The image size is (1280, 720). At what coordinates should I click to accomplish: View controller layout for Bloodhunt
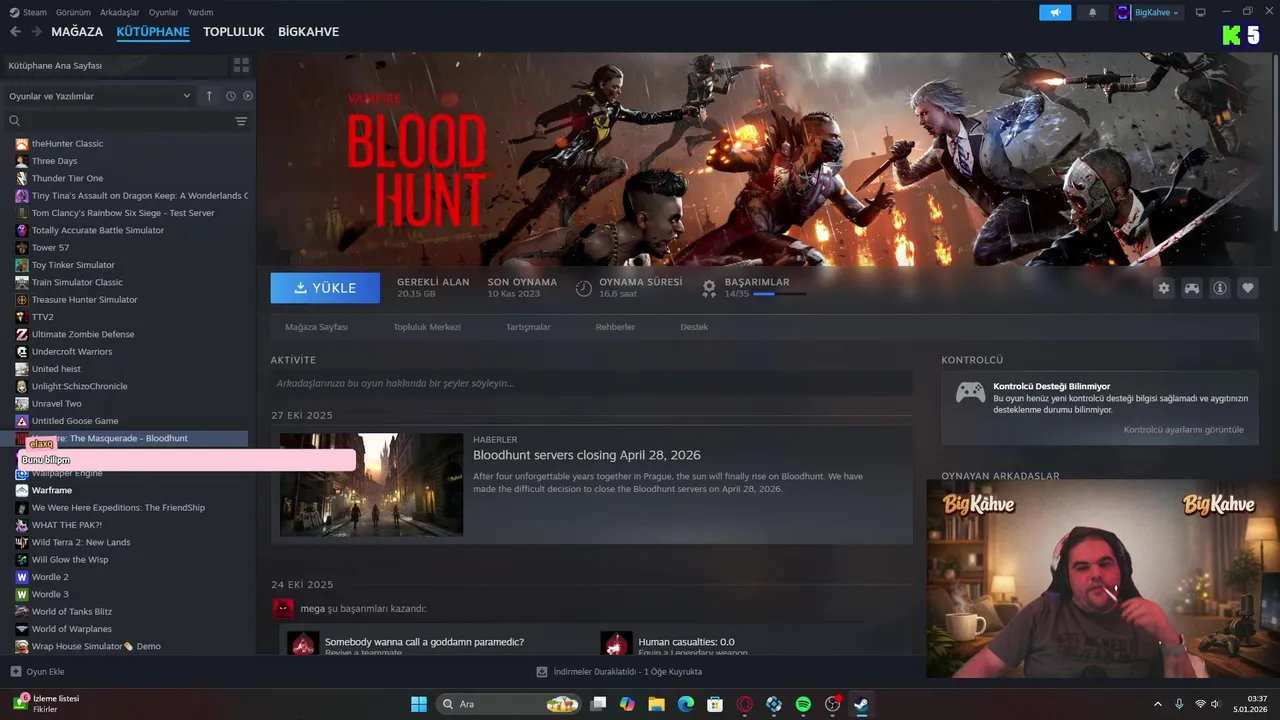click(x=1192, y=288)
